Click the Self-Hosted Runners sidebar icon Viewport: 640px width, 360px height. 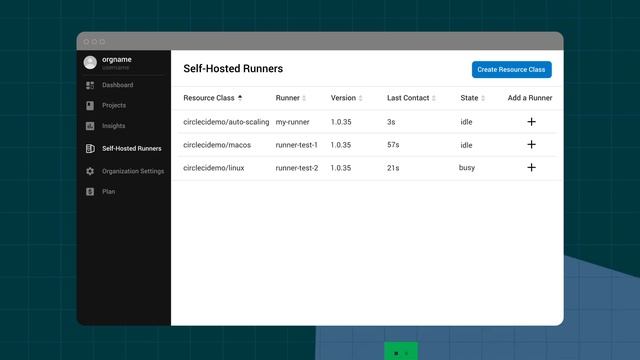[90, 149]
